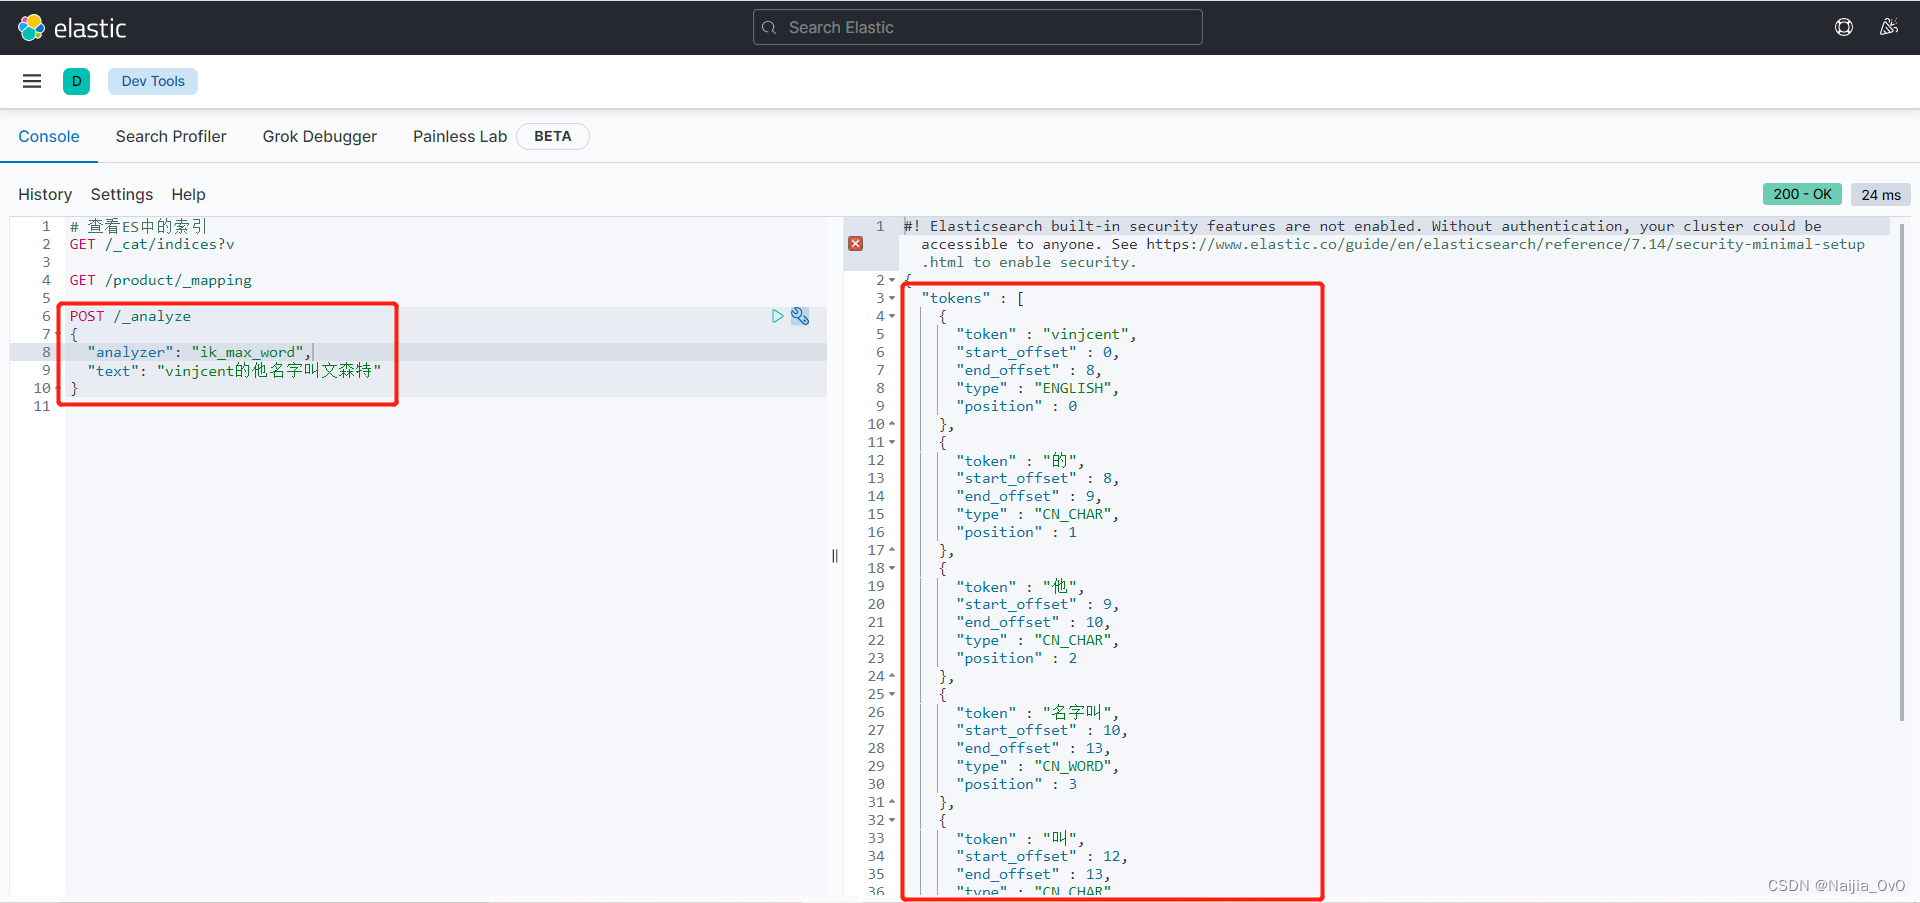Click the green D space avatar
Viewport: 1920px width, 903px height.
tap(76, 81)
